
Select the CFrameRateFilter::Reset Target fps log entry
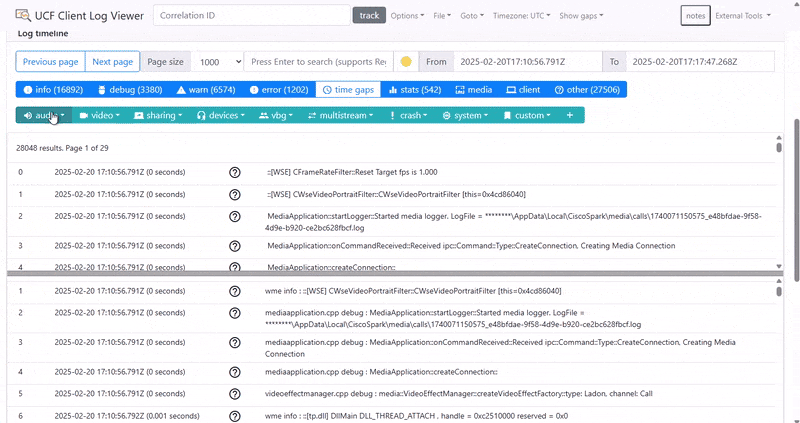(x=391, y=172)
